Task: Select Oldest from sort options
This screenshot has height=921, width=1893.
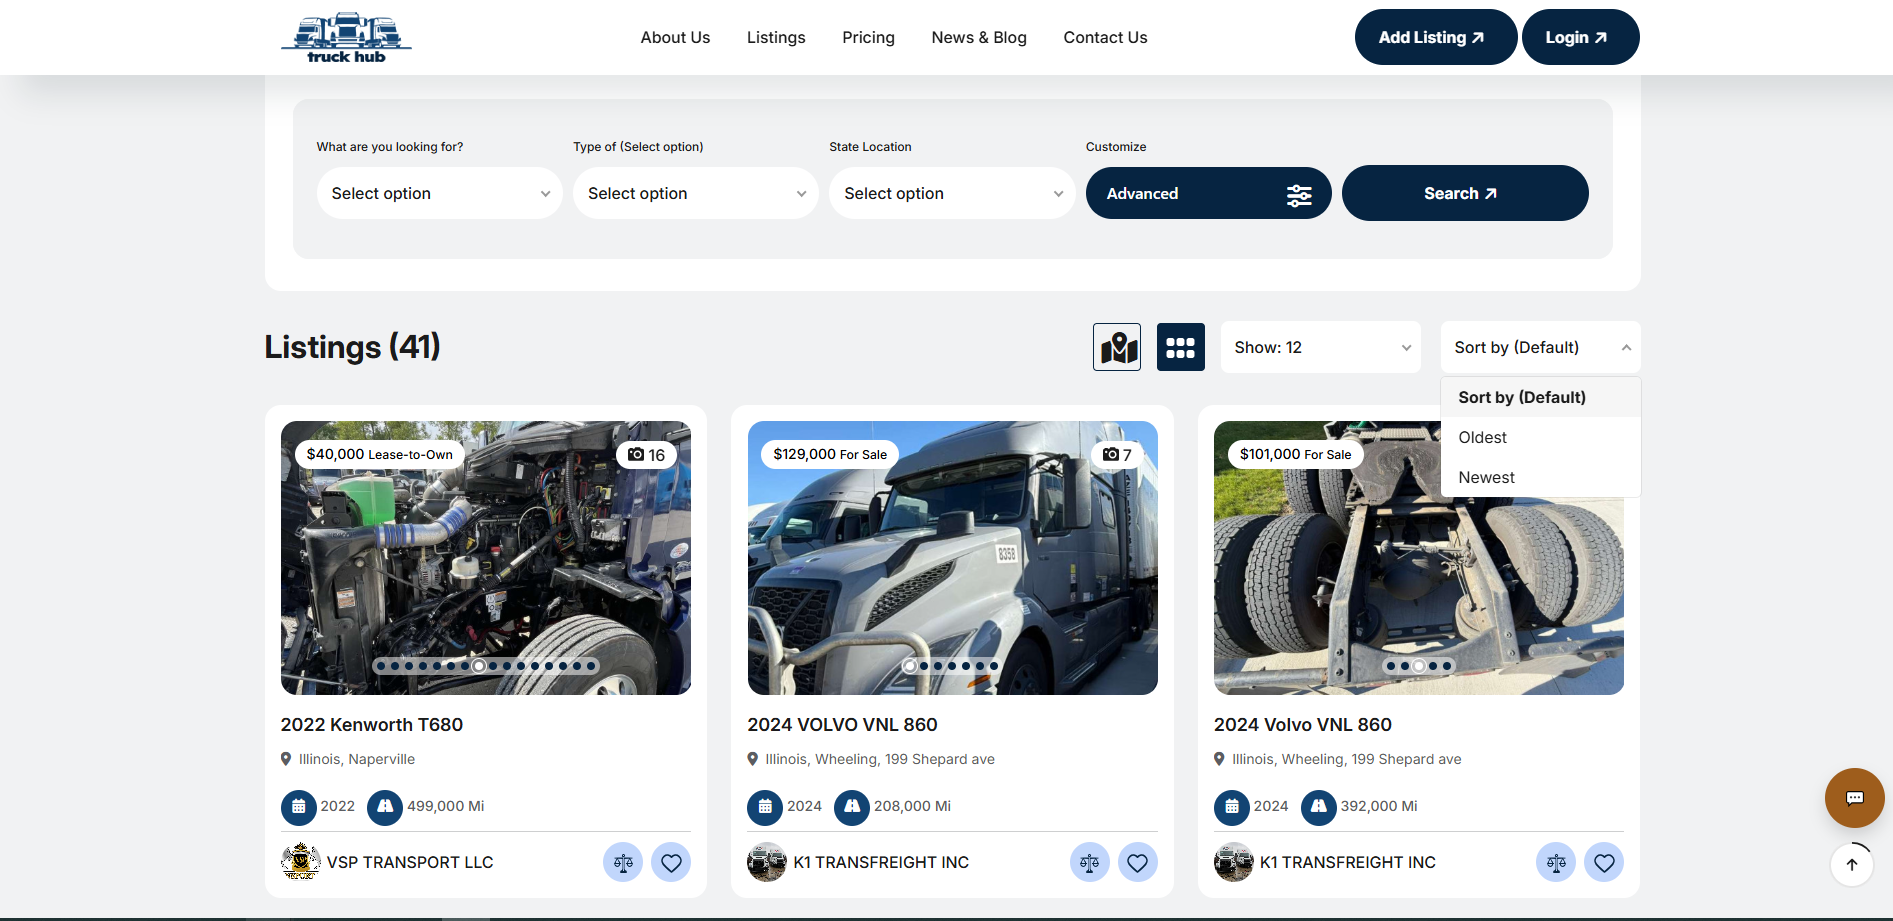Action: coord(1482,437)
